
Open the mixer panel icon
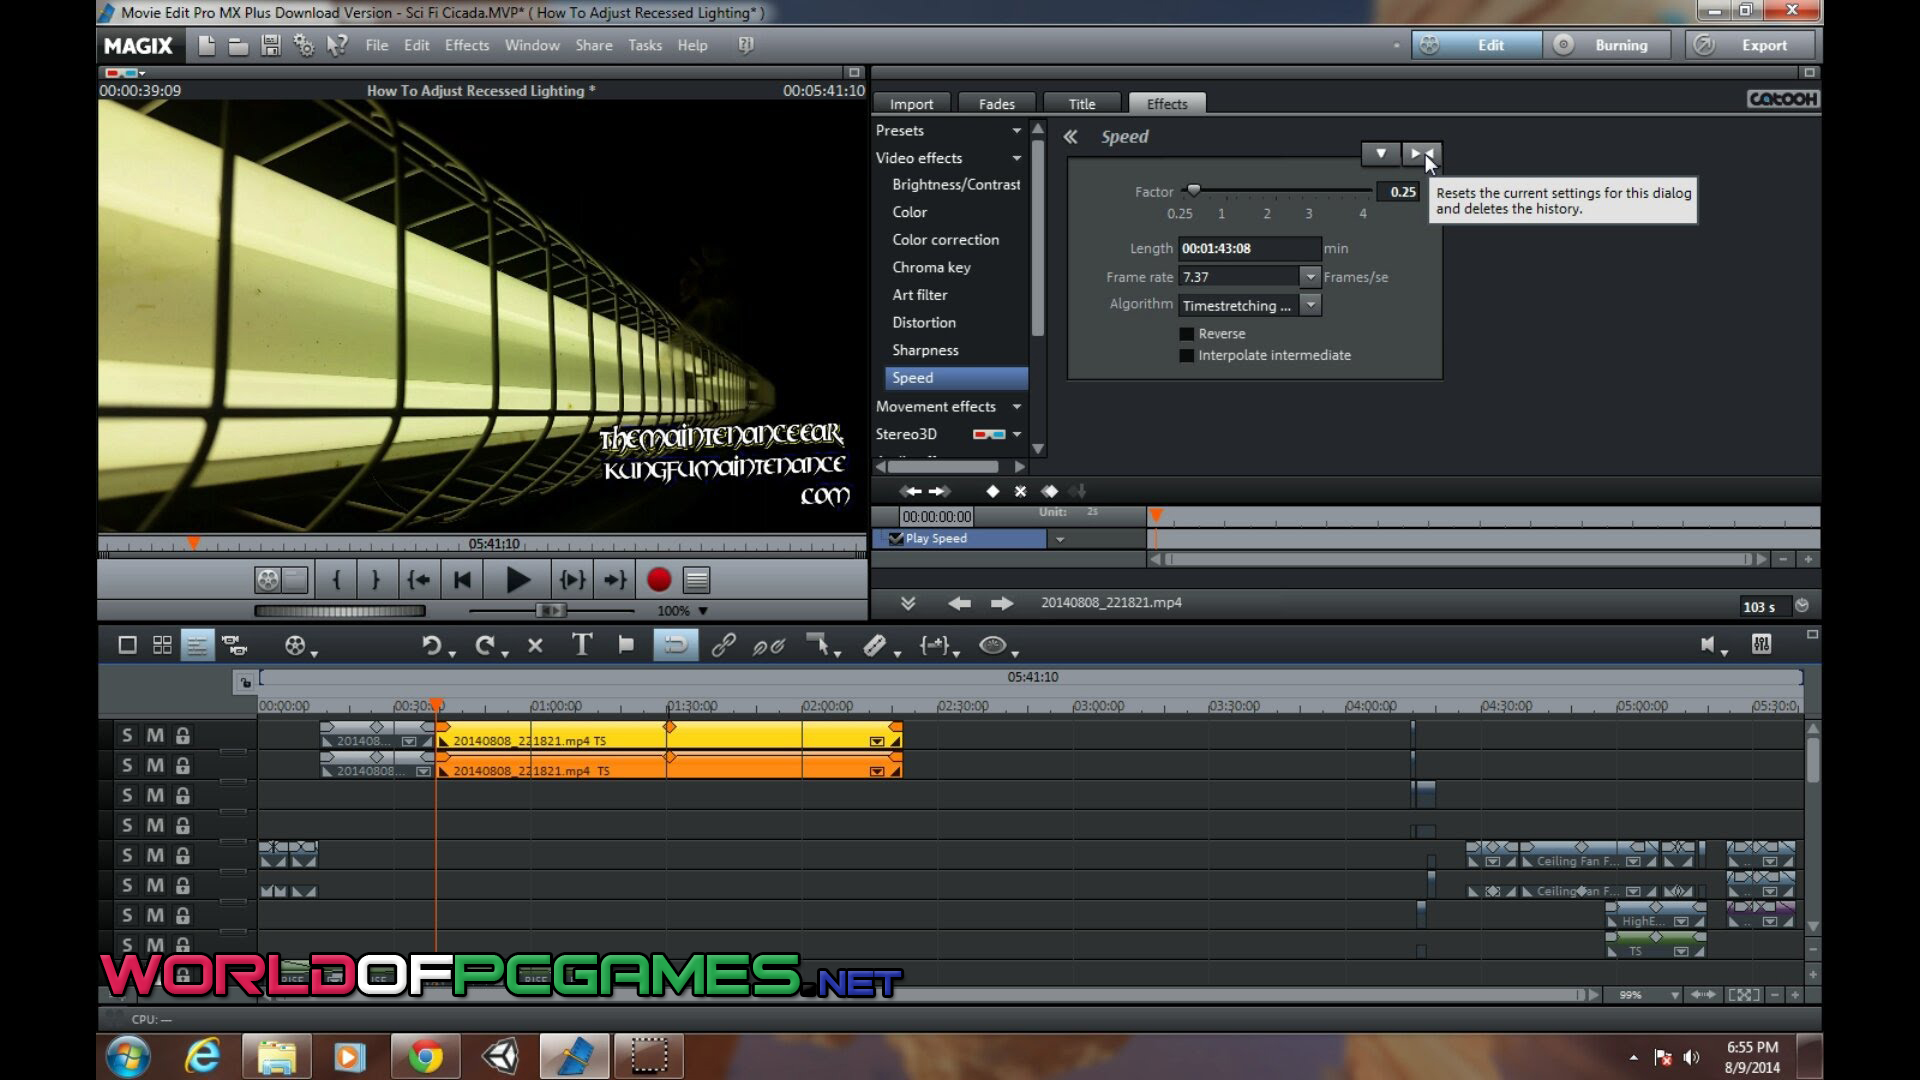1761,645
